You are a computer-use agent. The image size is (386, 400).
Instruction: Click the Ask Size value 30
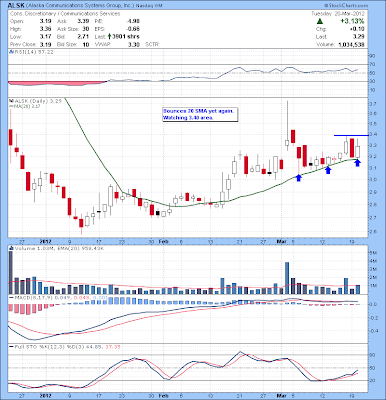[x=86, y=29]
